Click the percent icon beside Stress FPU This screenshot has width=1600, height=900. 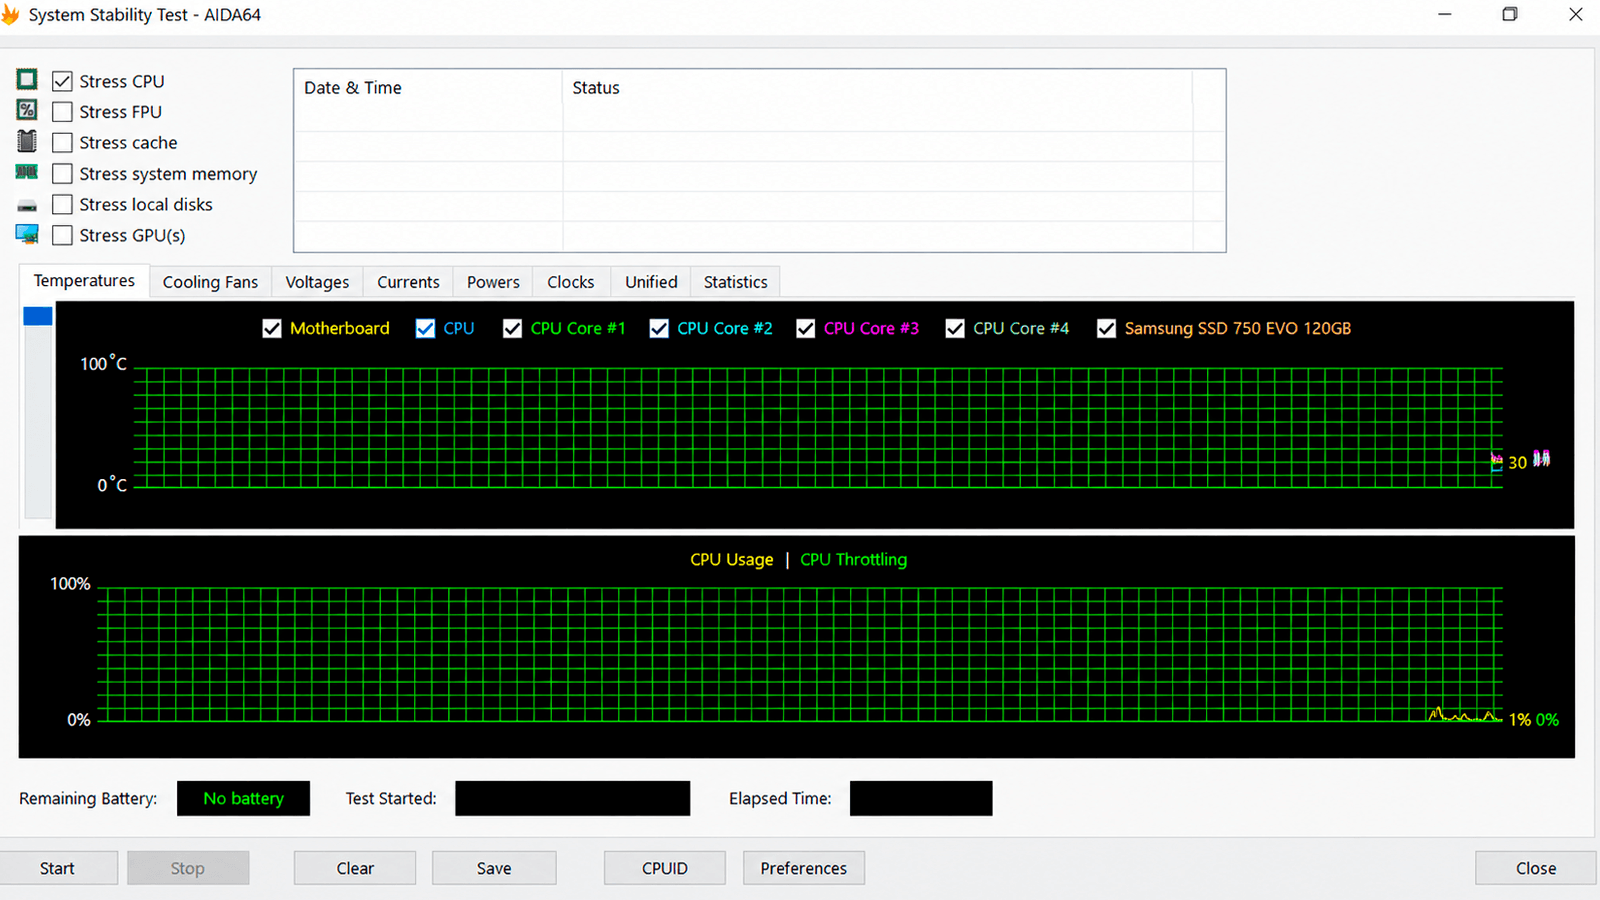(x=27, y=110)
